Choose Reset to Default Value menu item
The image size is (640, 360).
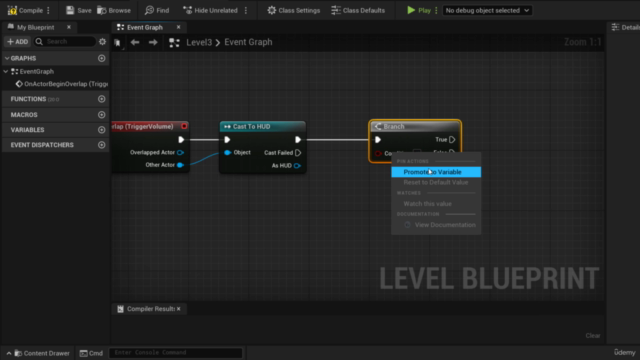(x=436, y=182)
